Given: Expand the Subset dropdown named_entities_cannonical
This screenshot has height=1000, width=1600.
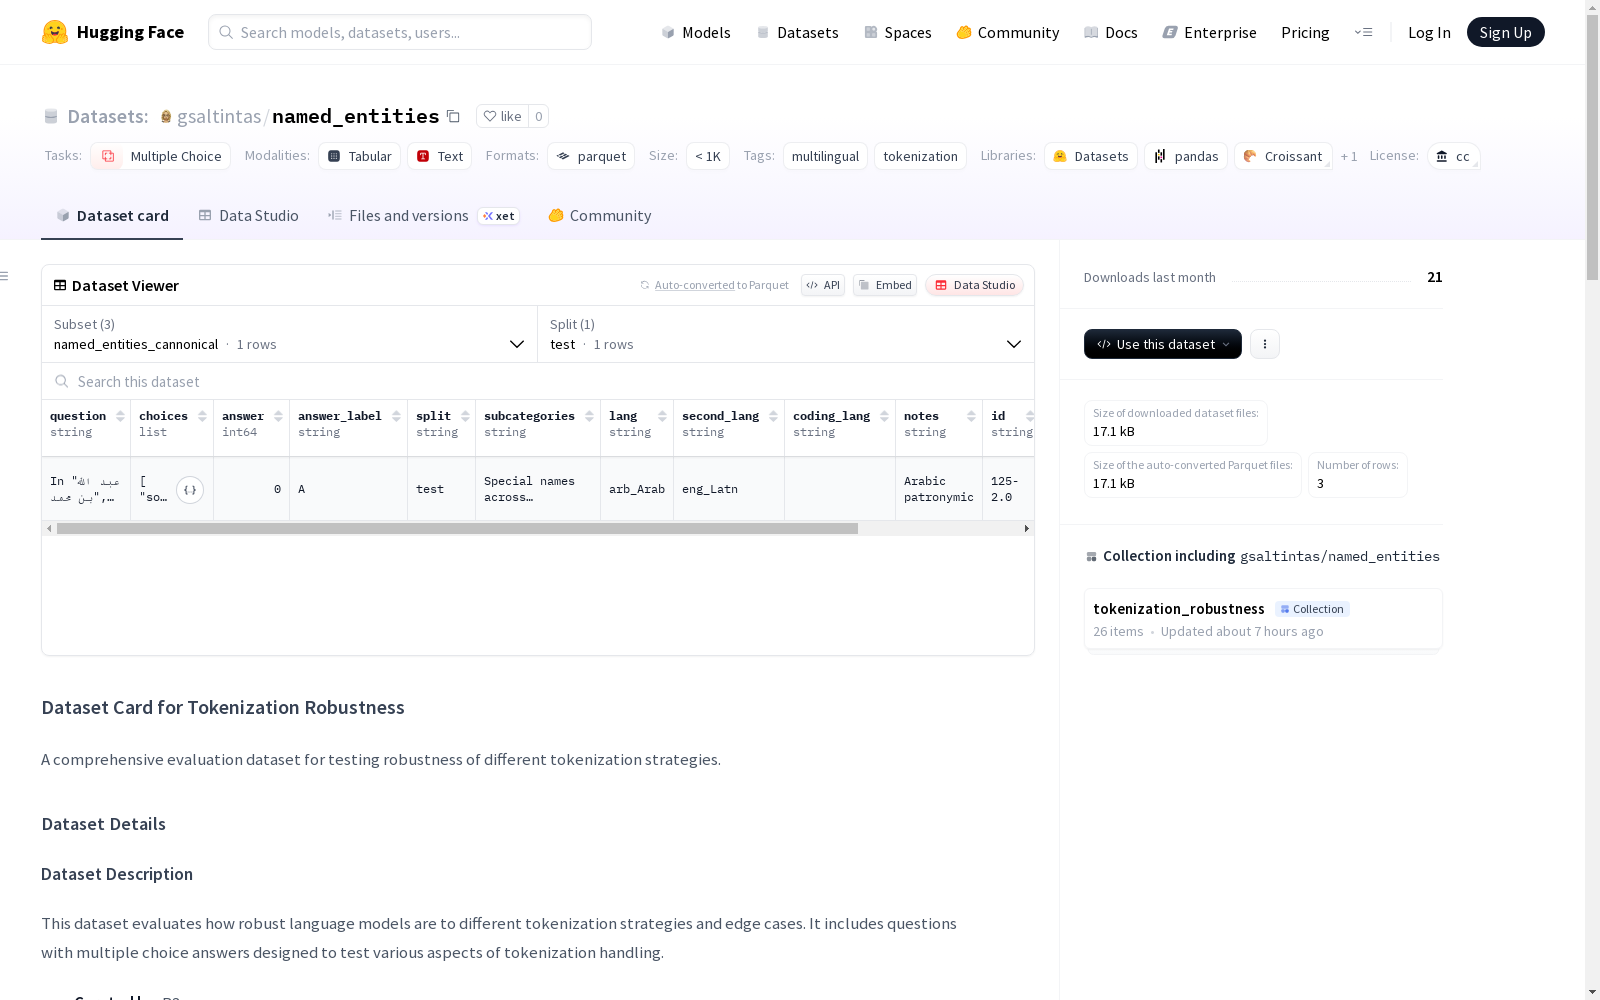Looking at the screenshot, I should coord(290,334).
